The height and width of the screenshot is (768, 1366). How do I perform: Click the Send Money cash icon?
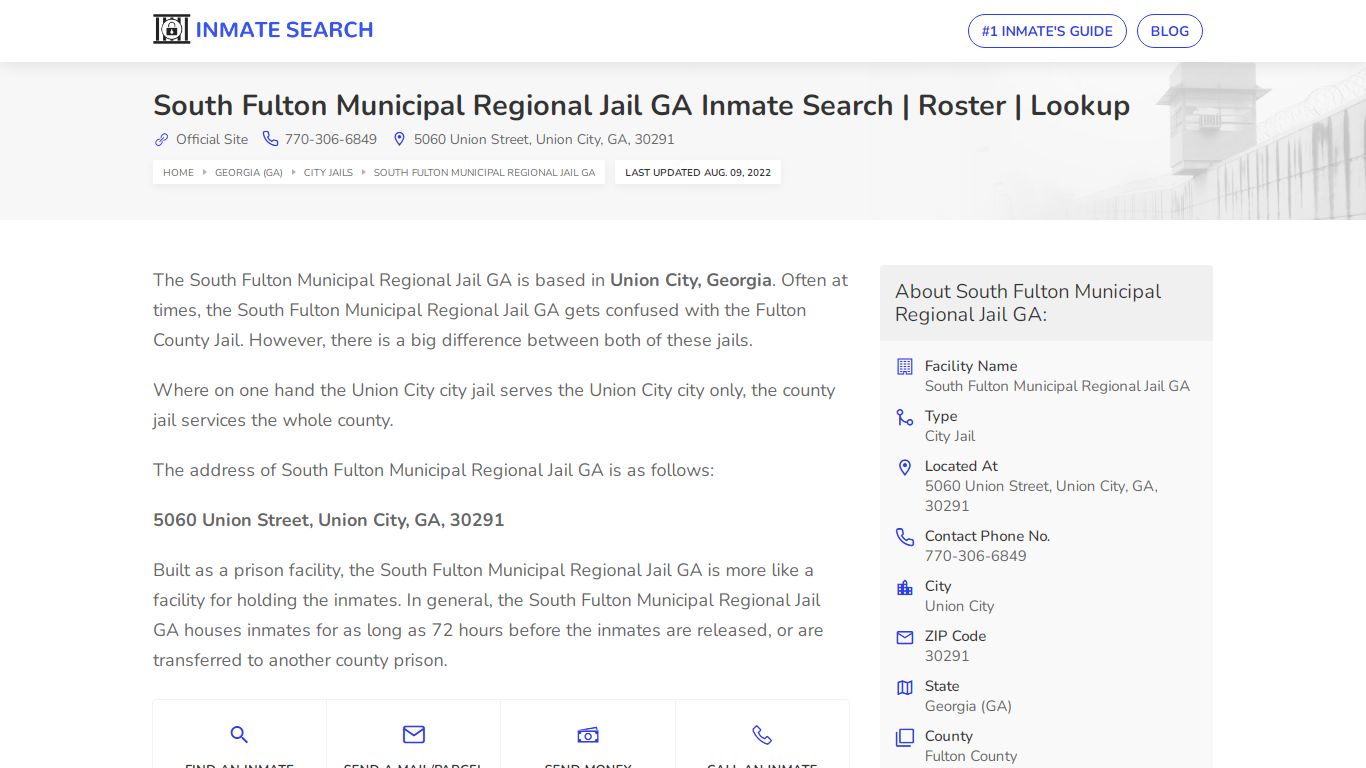588,735
